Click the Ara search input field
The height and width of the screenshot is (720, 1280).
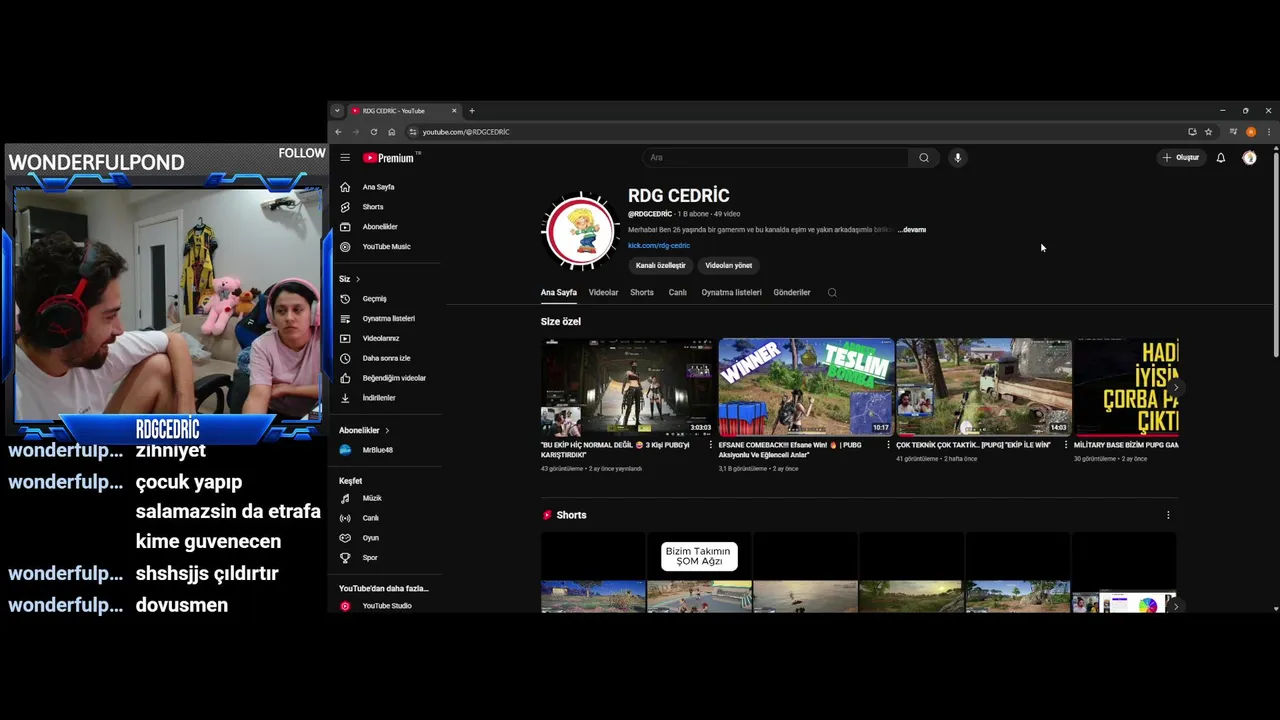tap(776, 157)
